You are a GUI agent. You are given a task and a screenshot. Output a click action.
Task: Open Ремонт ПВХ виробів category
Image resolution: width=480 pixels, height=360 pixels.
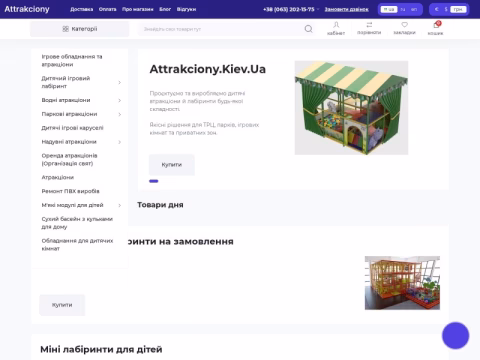70,191
